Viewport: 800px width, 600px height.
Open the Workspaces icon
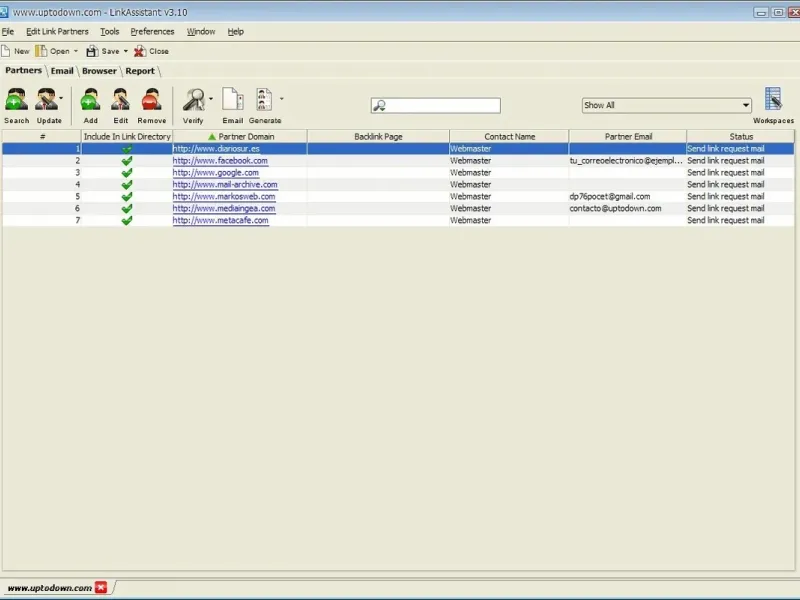point(773,100)
